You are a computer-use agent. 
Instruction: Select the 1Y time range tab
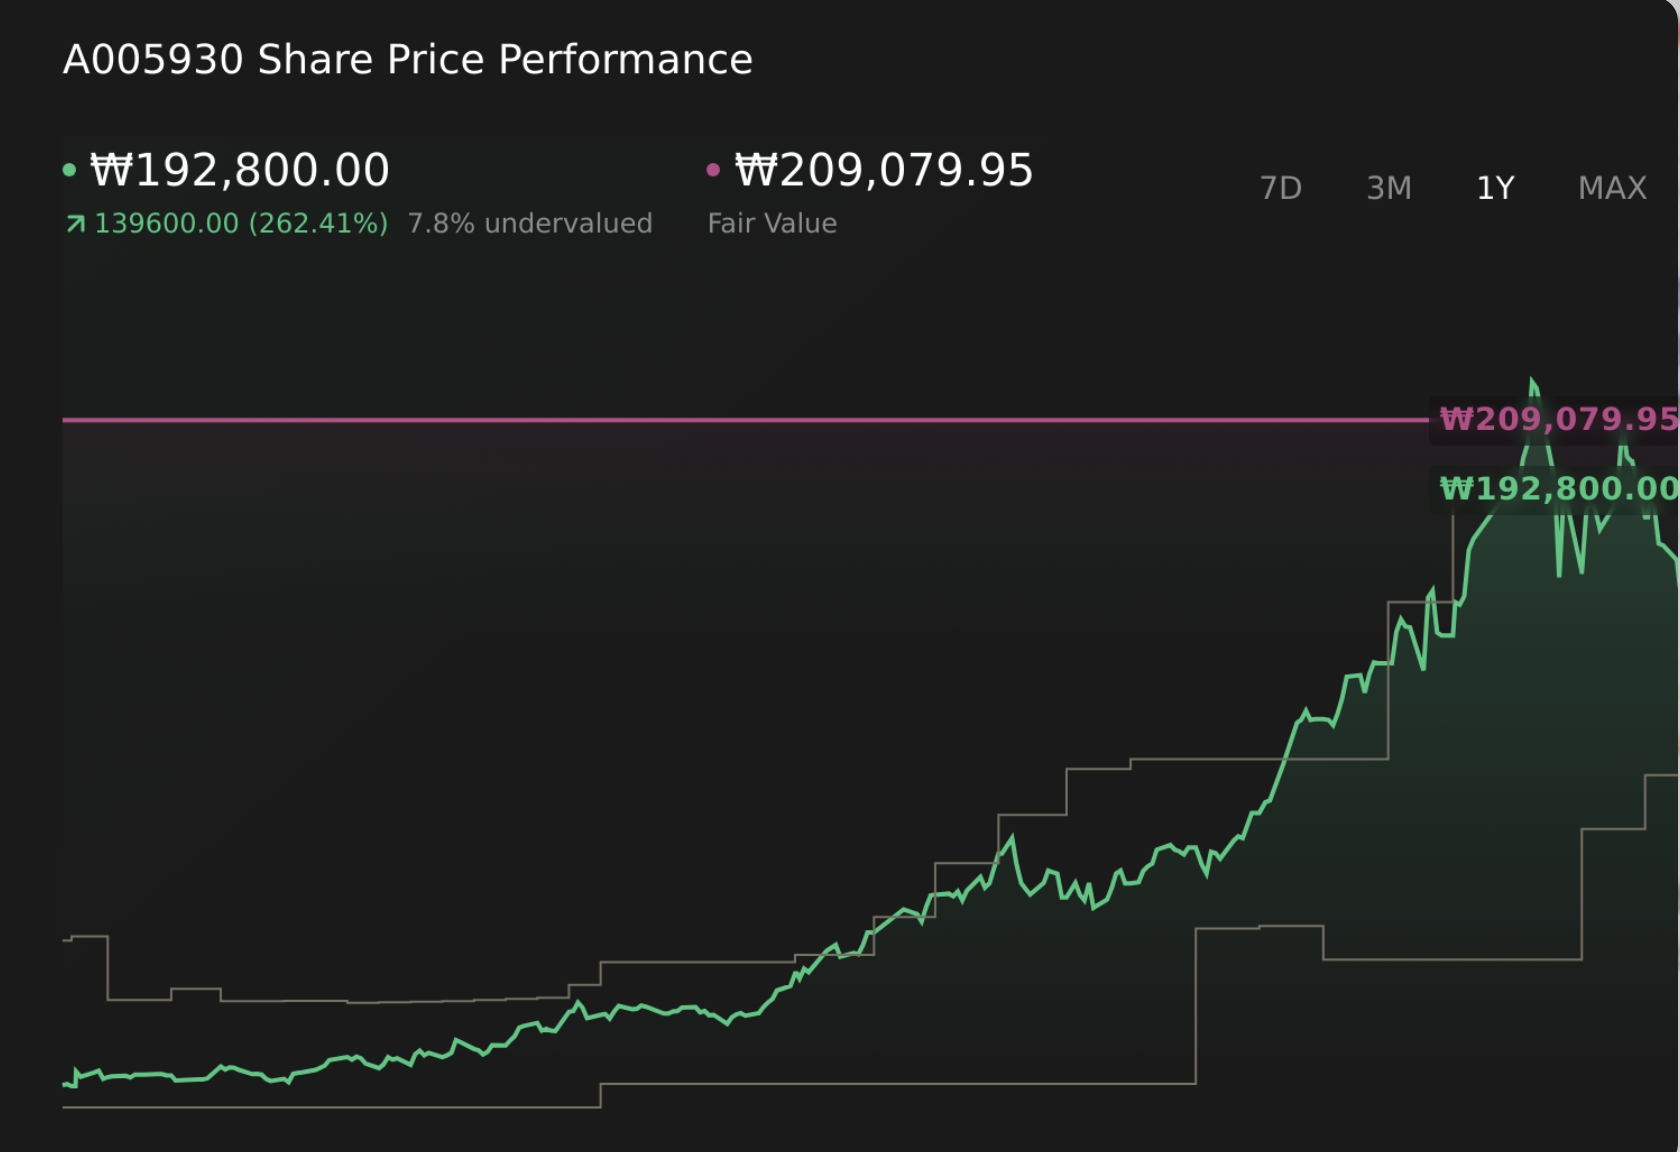pyautogui.click(x=1495, y=188)
